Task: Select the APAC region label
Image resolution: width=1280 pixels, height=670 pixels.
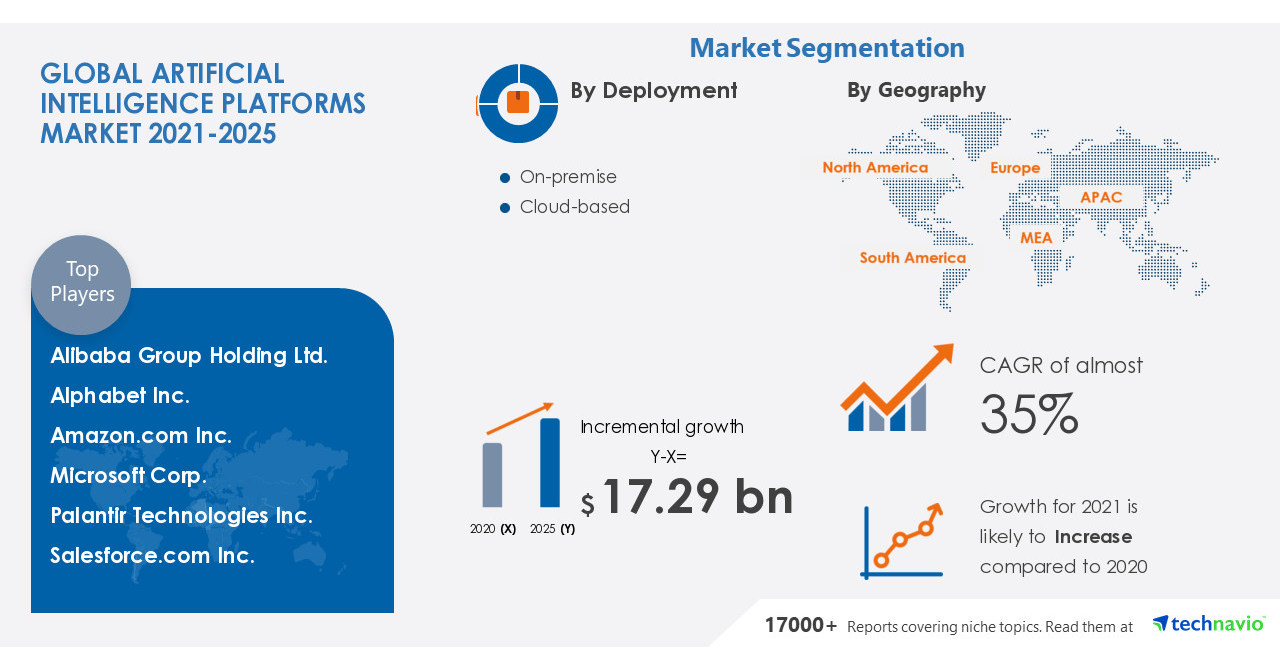Action: (1101, 197)
